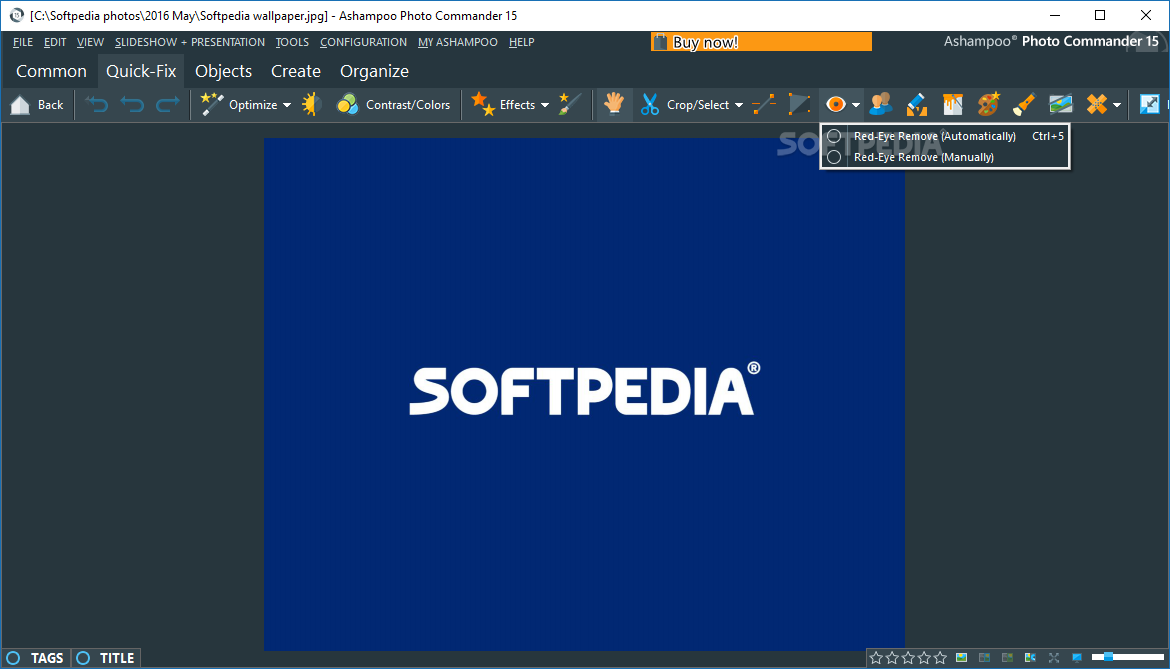Collapse the red-eye dropdown arrow
The height and width of the screenshot is (669, 1170).
click(856, 105)
